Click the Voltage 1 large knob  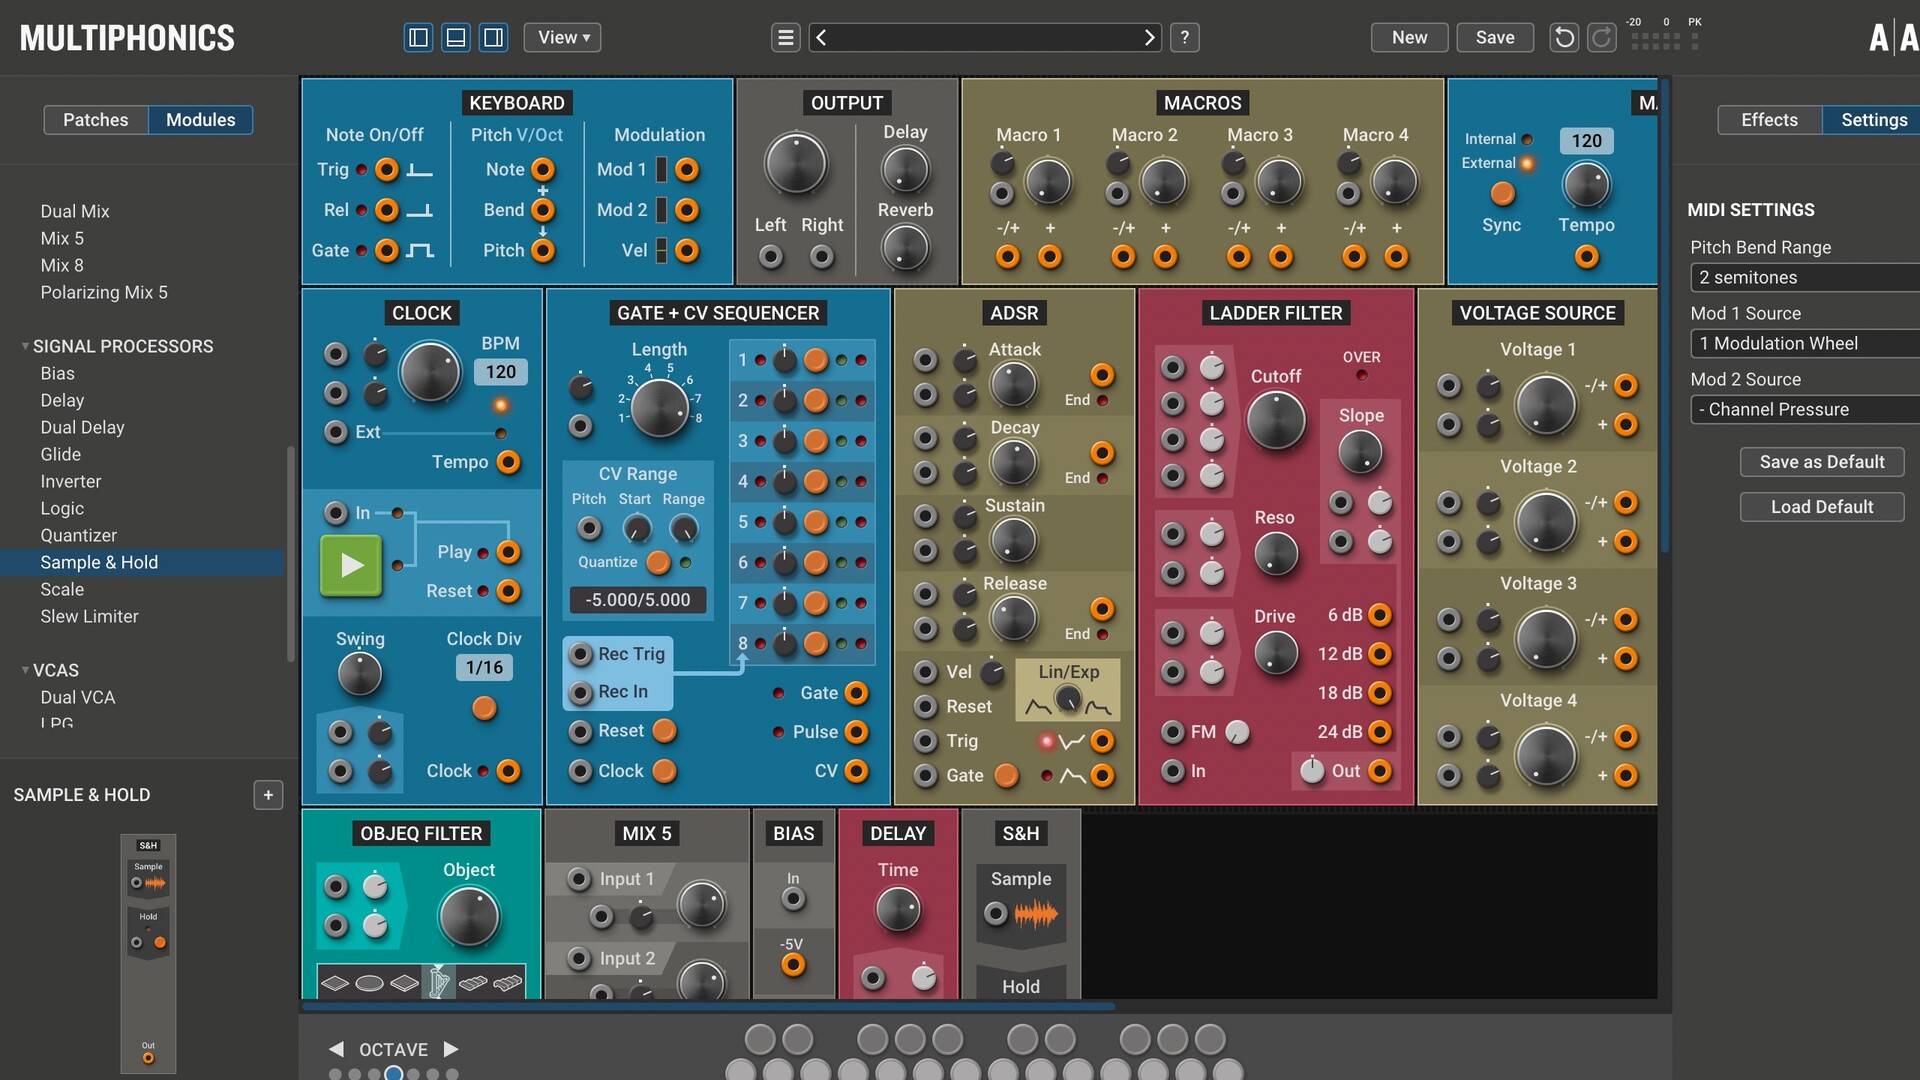(x=1546, y=405)
